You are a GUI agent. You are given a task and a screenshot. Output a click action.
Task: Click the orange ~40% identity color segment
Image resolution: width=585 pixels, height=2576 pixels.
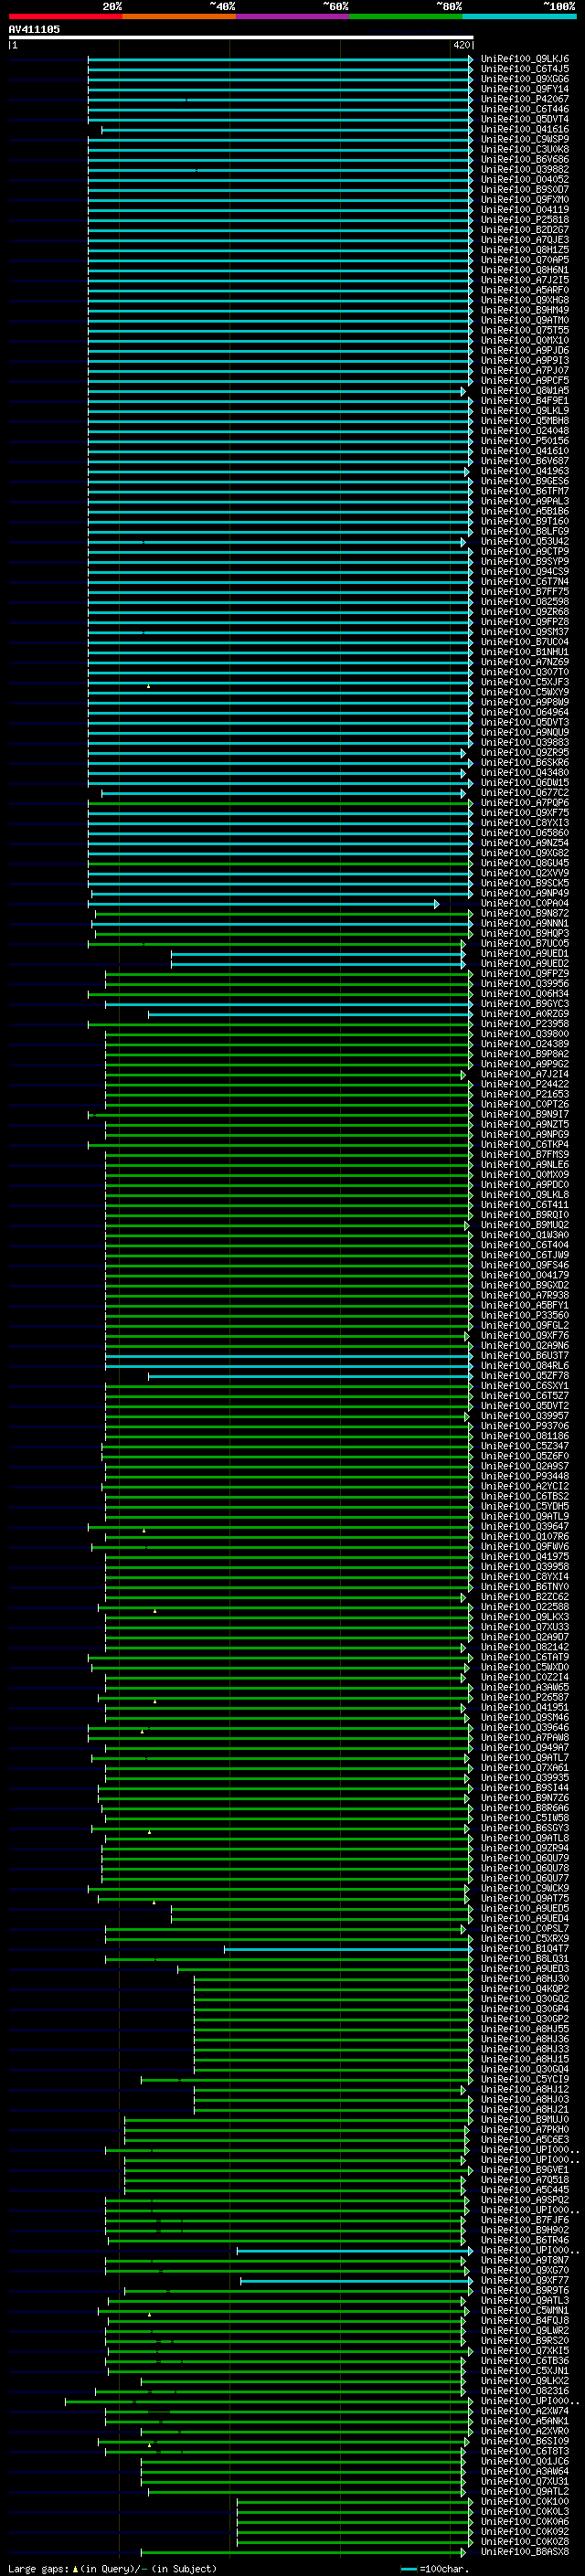(x=179, y=16)
